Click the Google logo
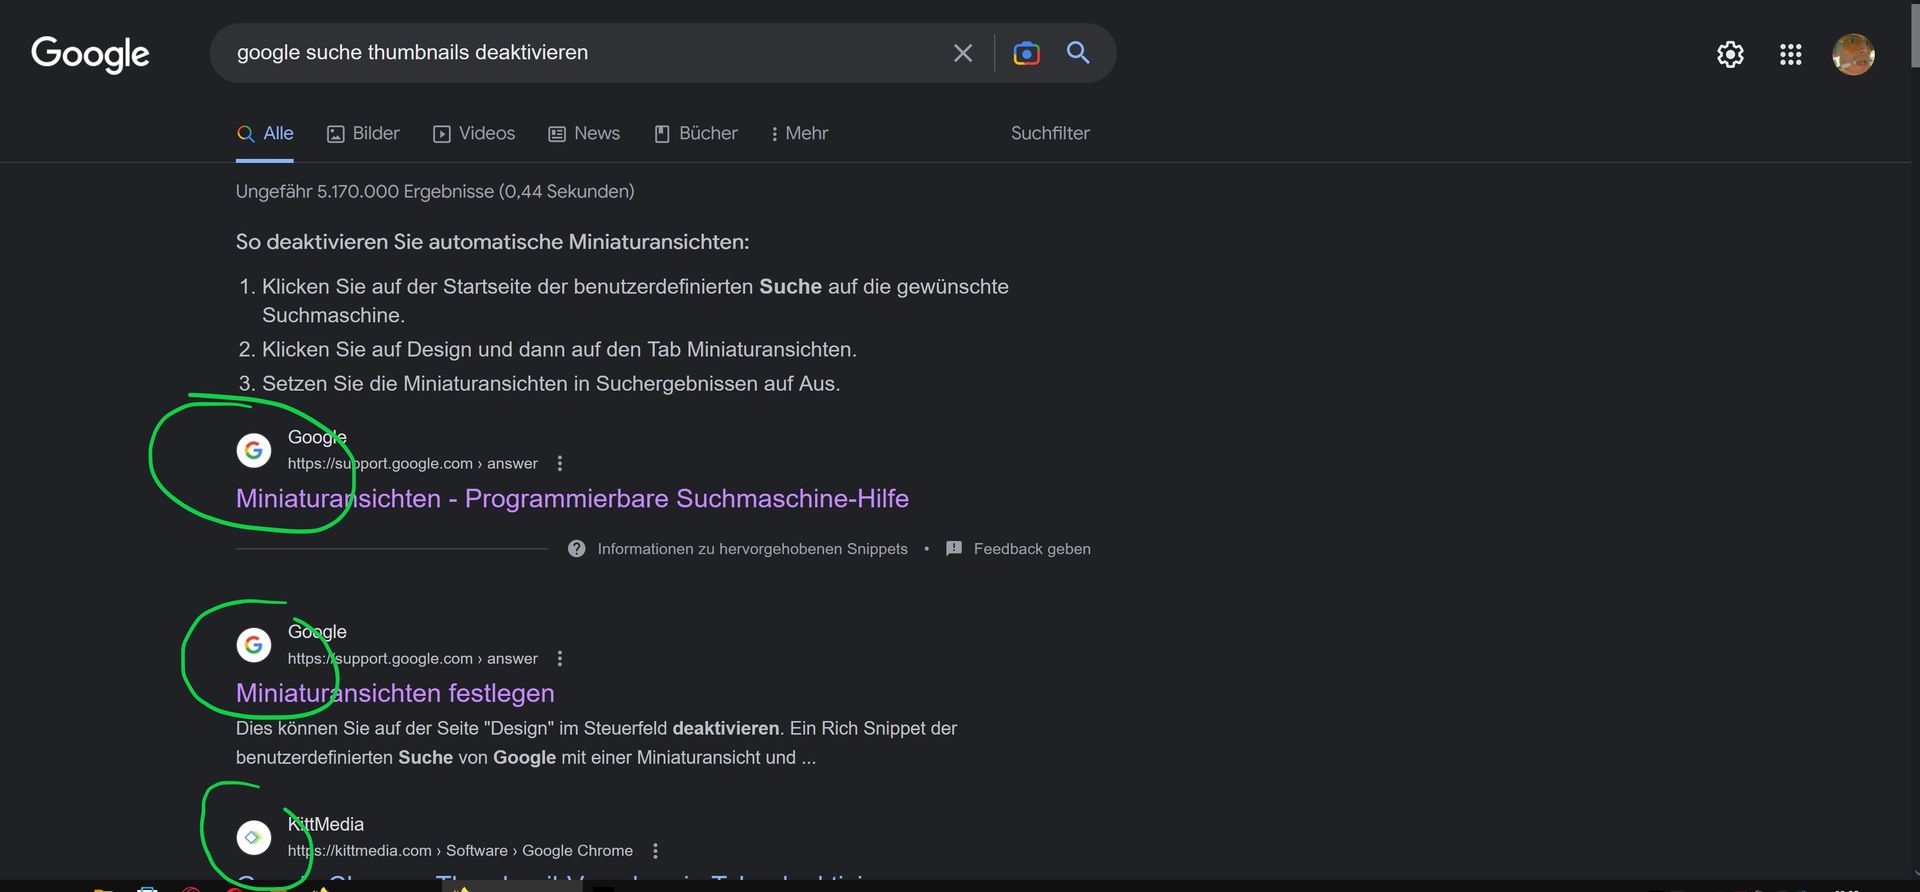The image size is (1920, 892). pos(90,54)
